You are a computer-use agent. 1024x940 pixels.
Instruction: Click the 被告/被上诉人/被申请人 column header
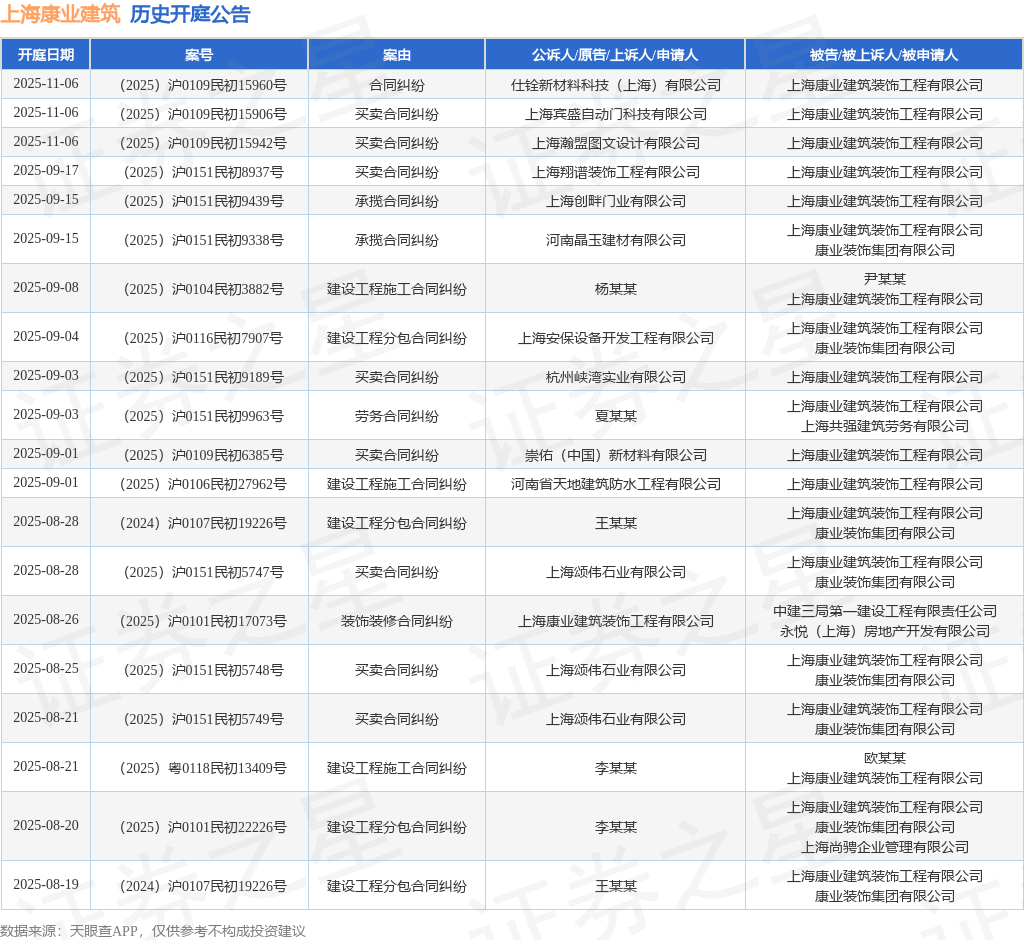click(x=884, y=55)
